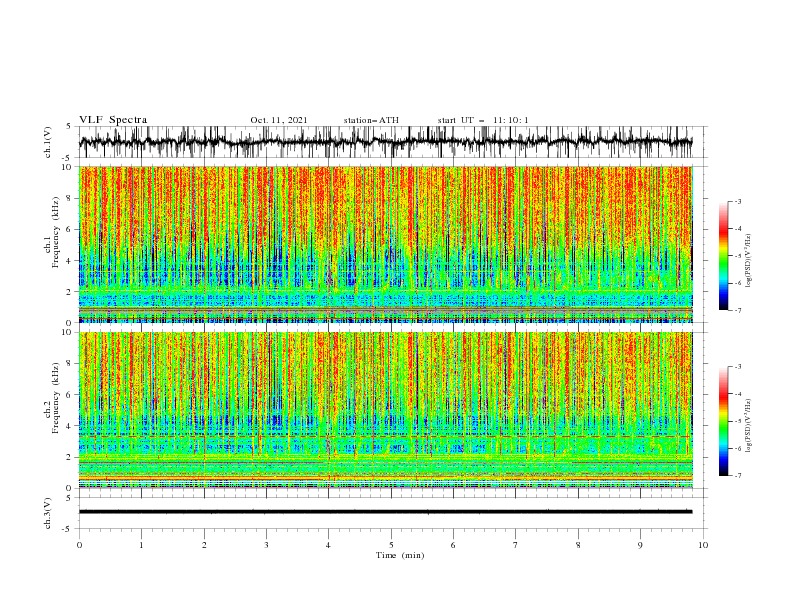Click inside the ch.1 frequency spectrogram
Viewport: 792px width, 612px height.
[x=386, y=244]
